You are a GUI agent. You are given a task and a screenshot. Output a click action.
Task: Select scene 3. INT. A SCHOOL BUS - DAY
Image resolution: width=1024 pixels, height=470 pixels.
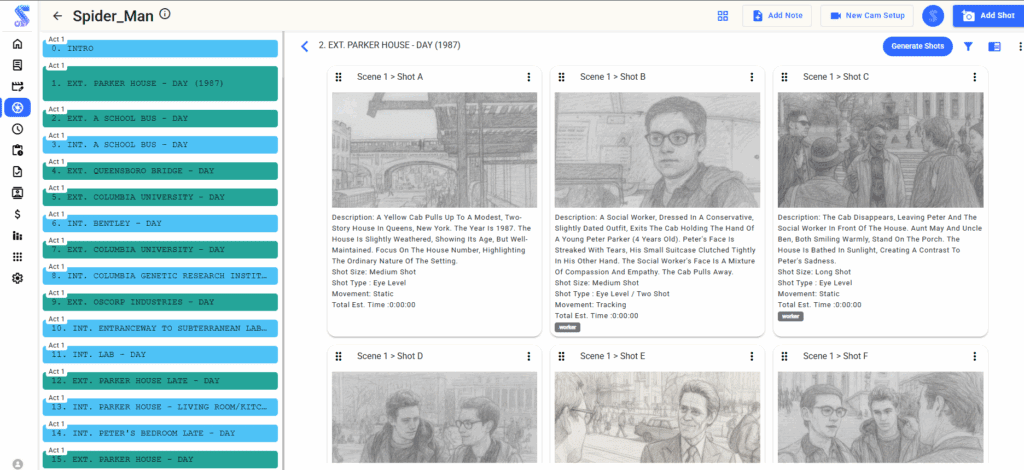point(160,144)
